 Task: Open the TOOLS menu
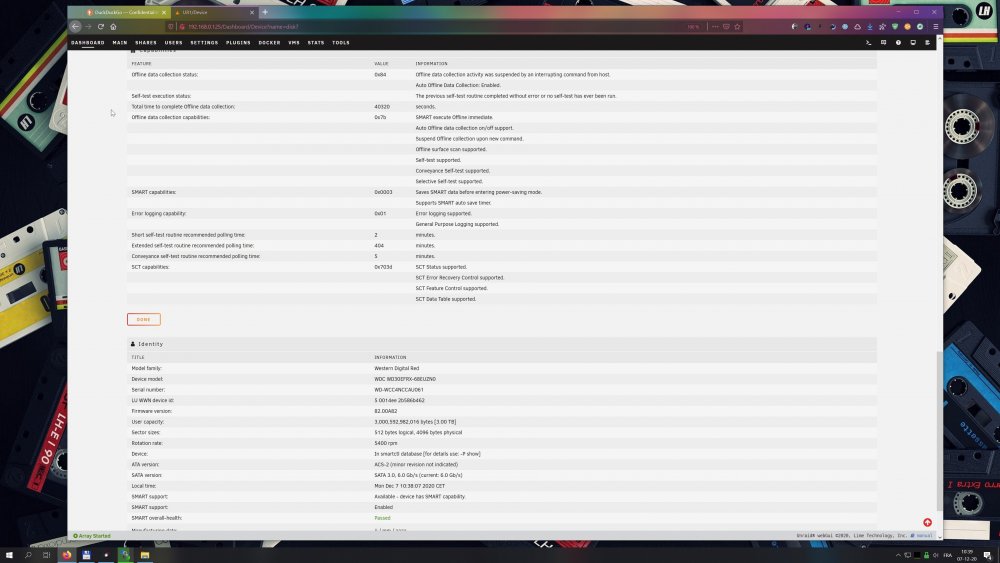(341, 43)
